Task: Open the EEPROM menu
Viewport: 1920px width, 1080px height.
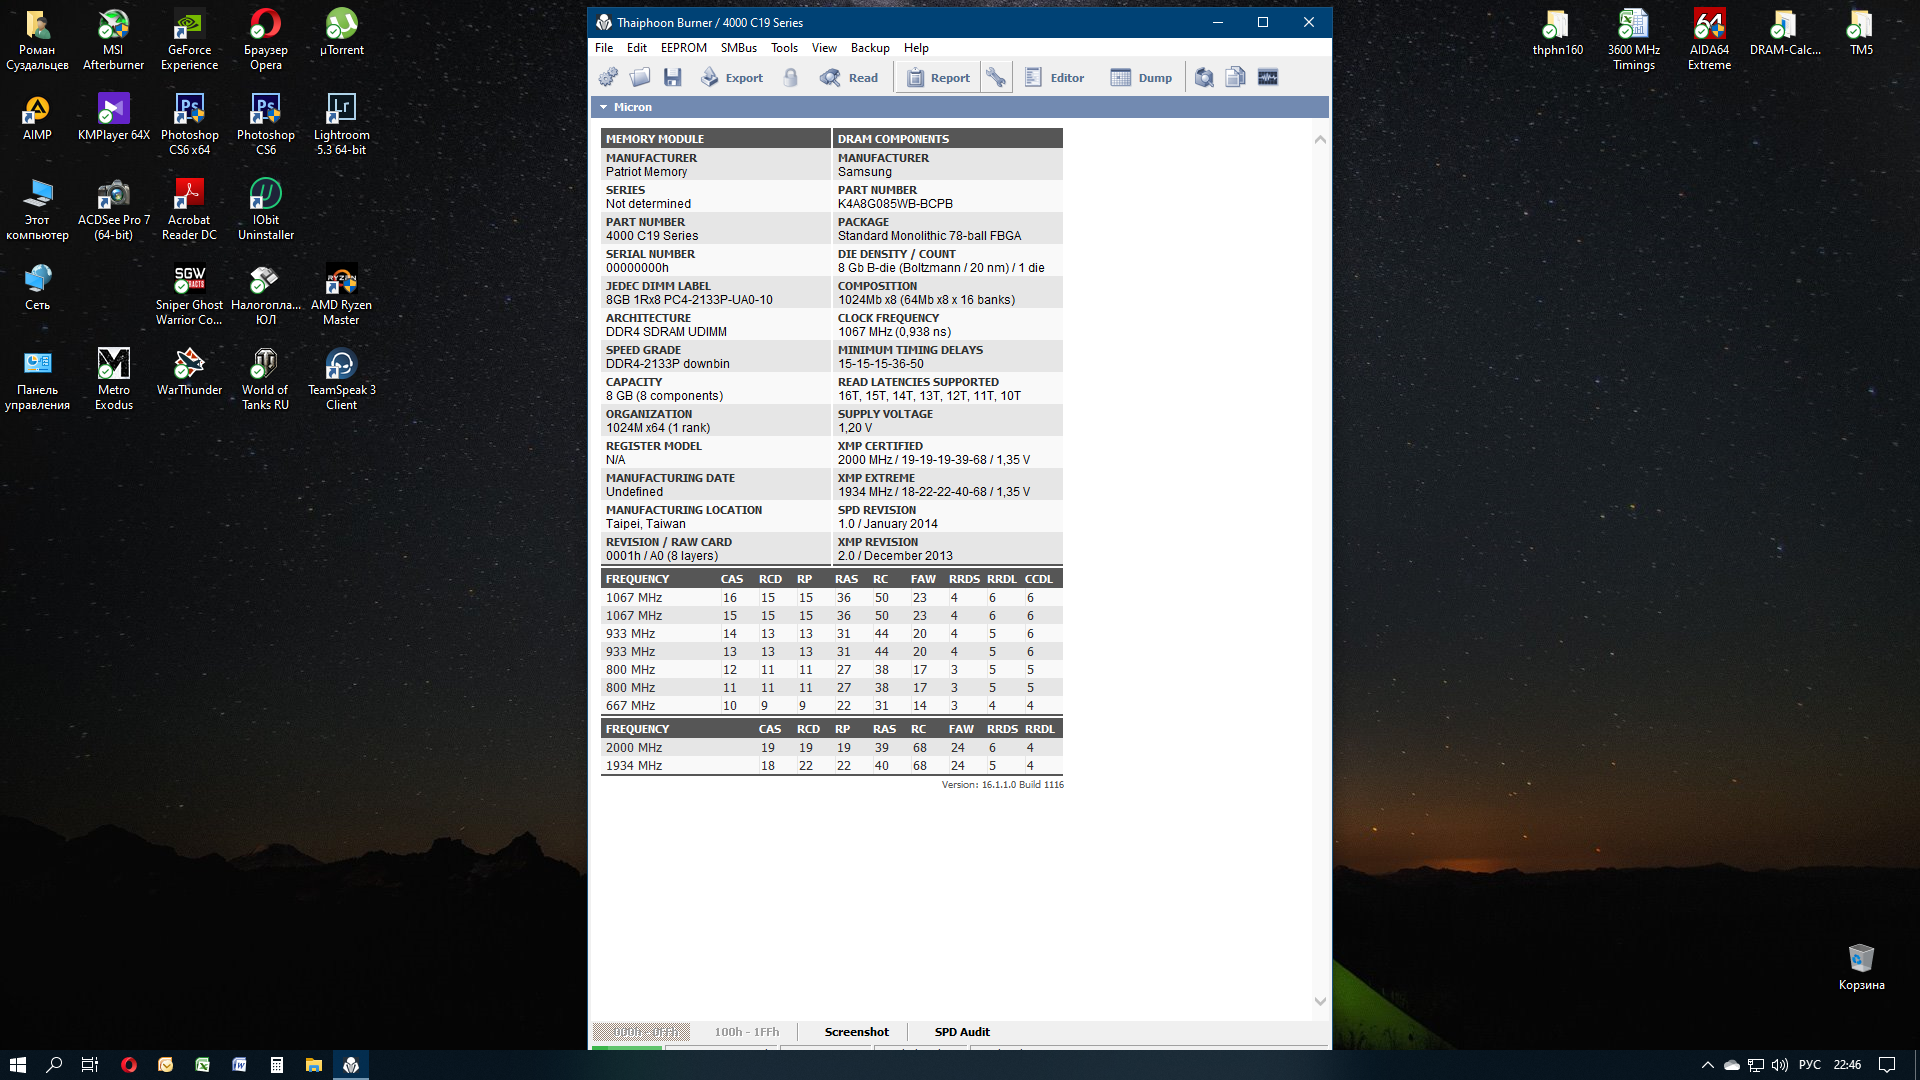Action: click(x=683, y=48)
